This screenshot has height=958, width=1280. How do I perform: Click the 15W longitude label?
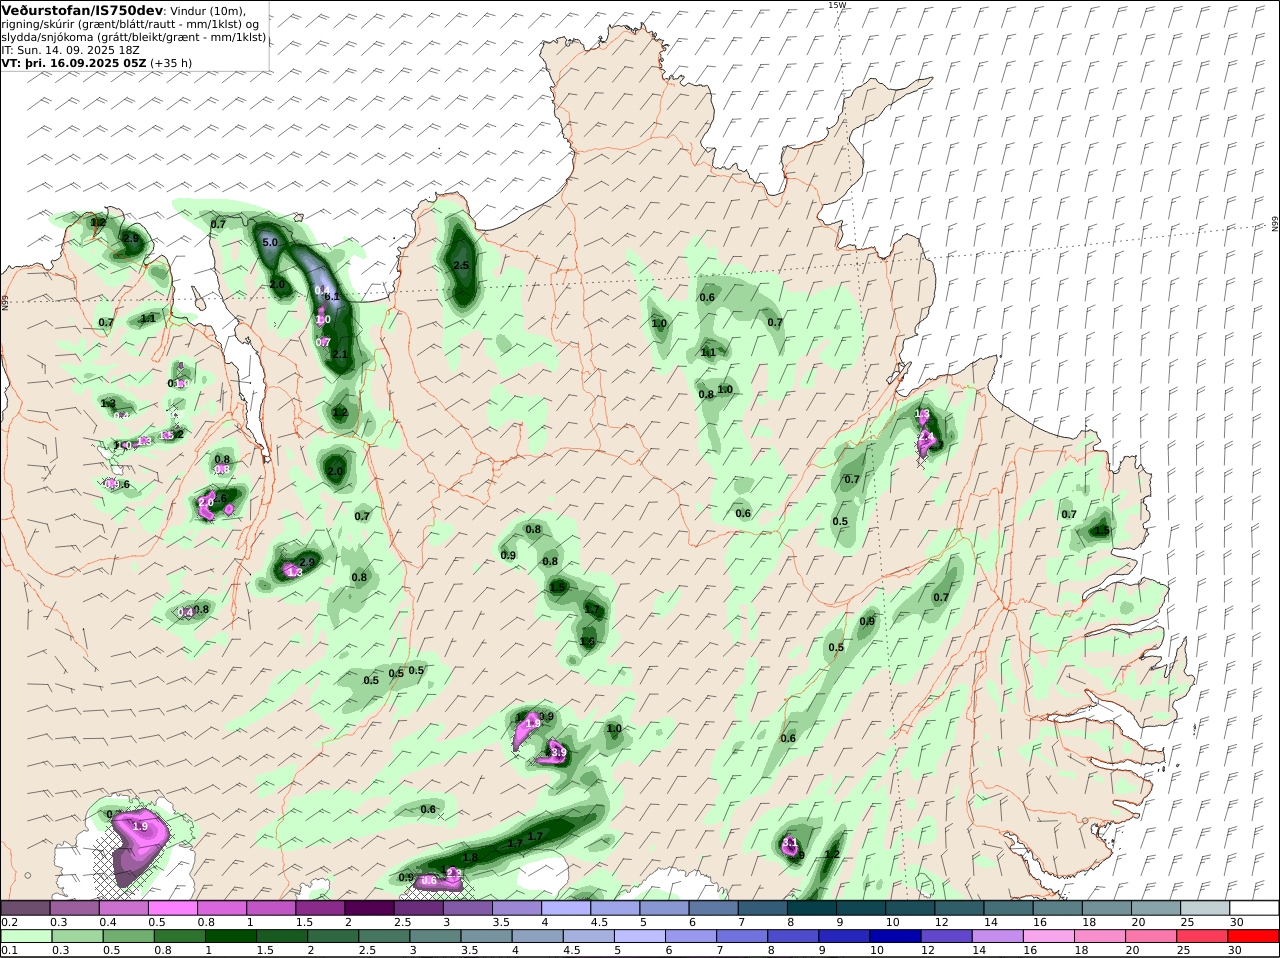point(837,5)
